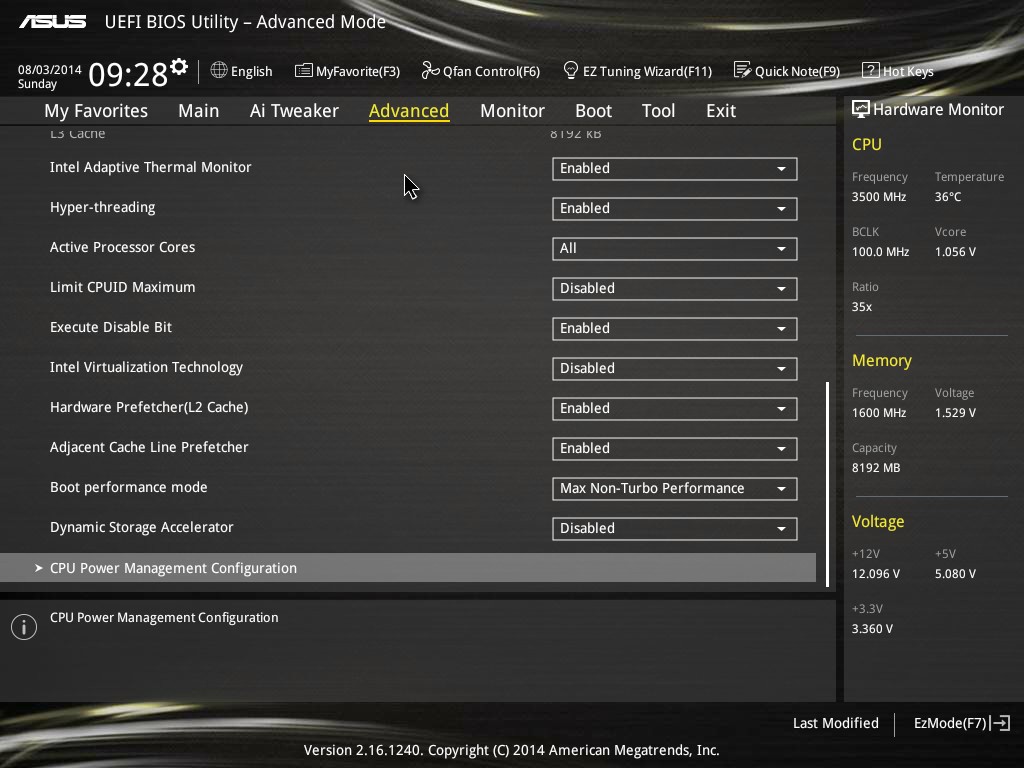Click the Hot Keys question mark icon
The image size is (1024, 768).
pos(871,71)
